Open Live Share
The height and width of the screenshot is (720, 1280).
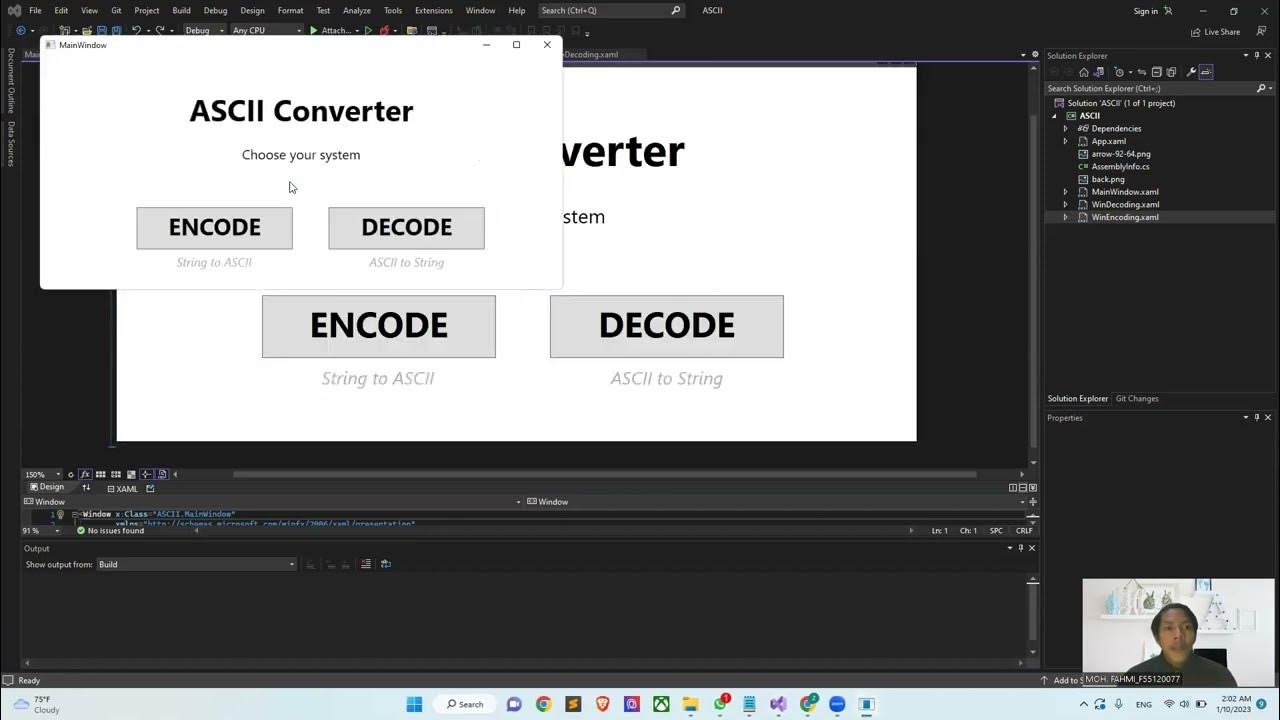pos(1215,32)
